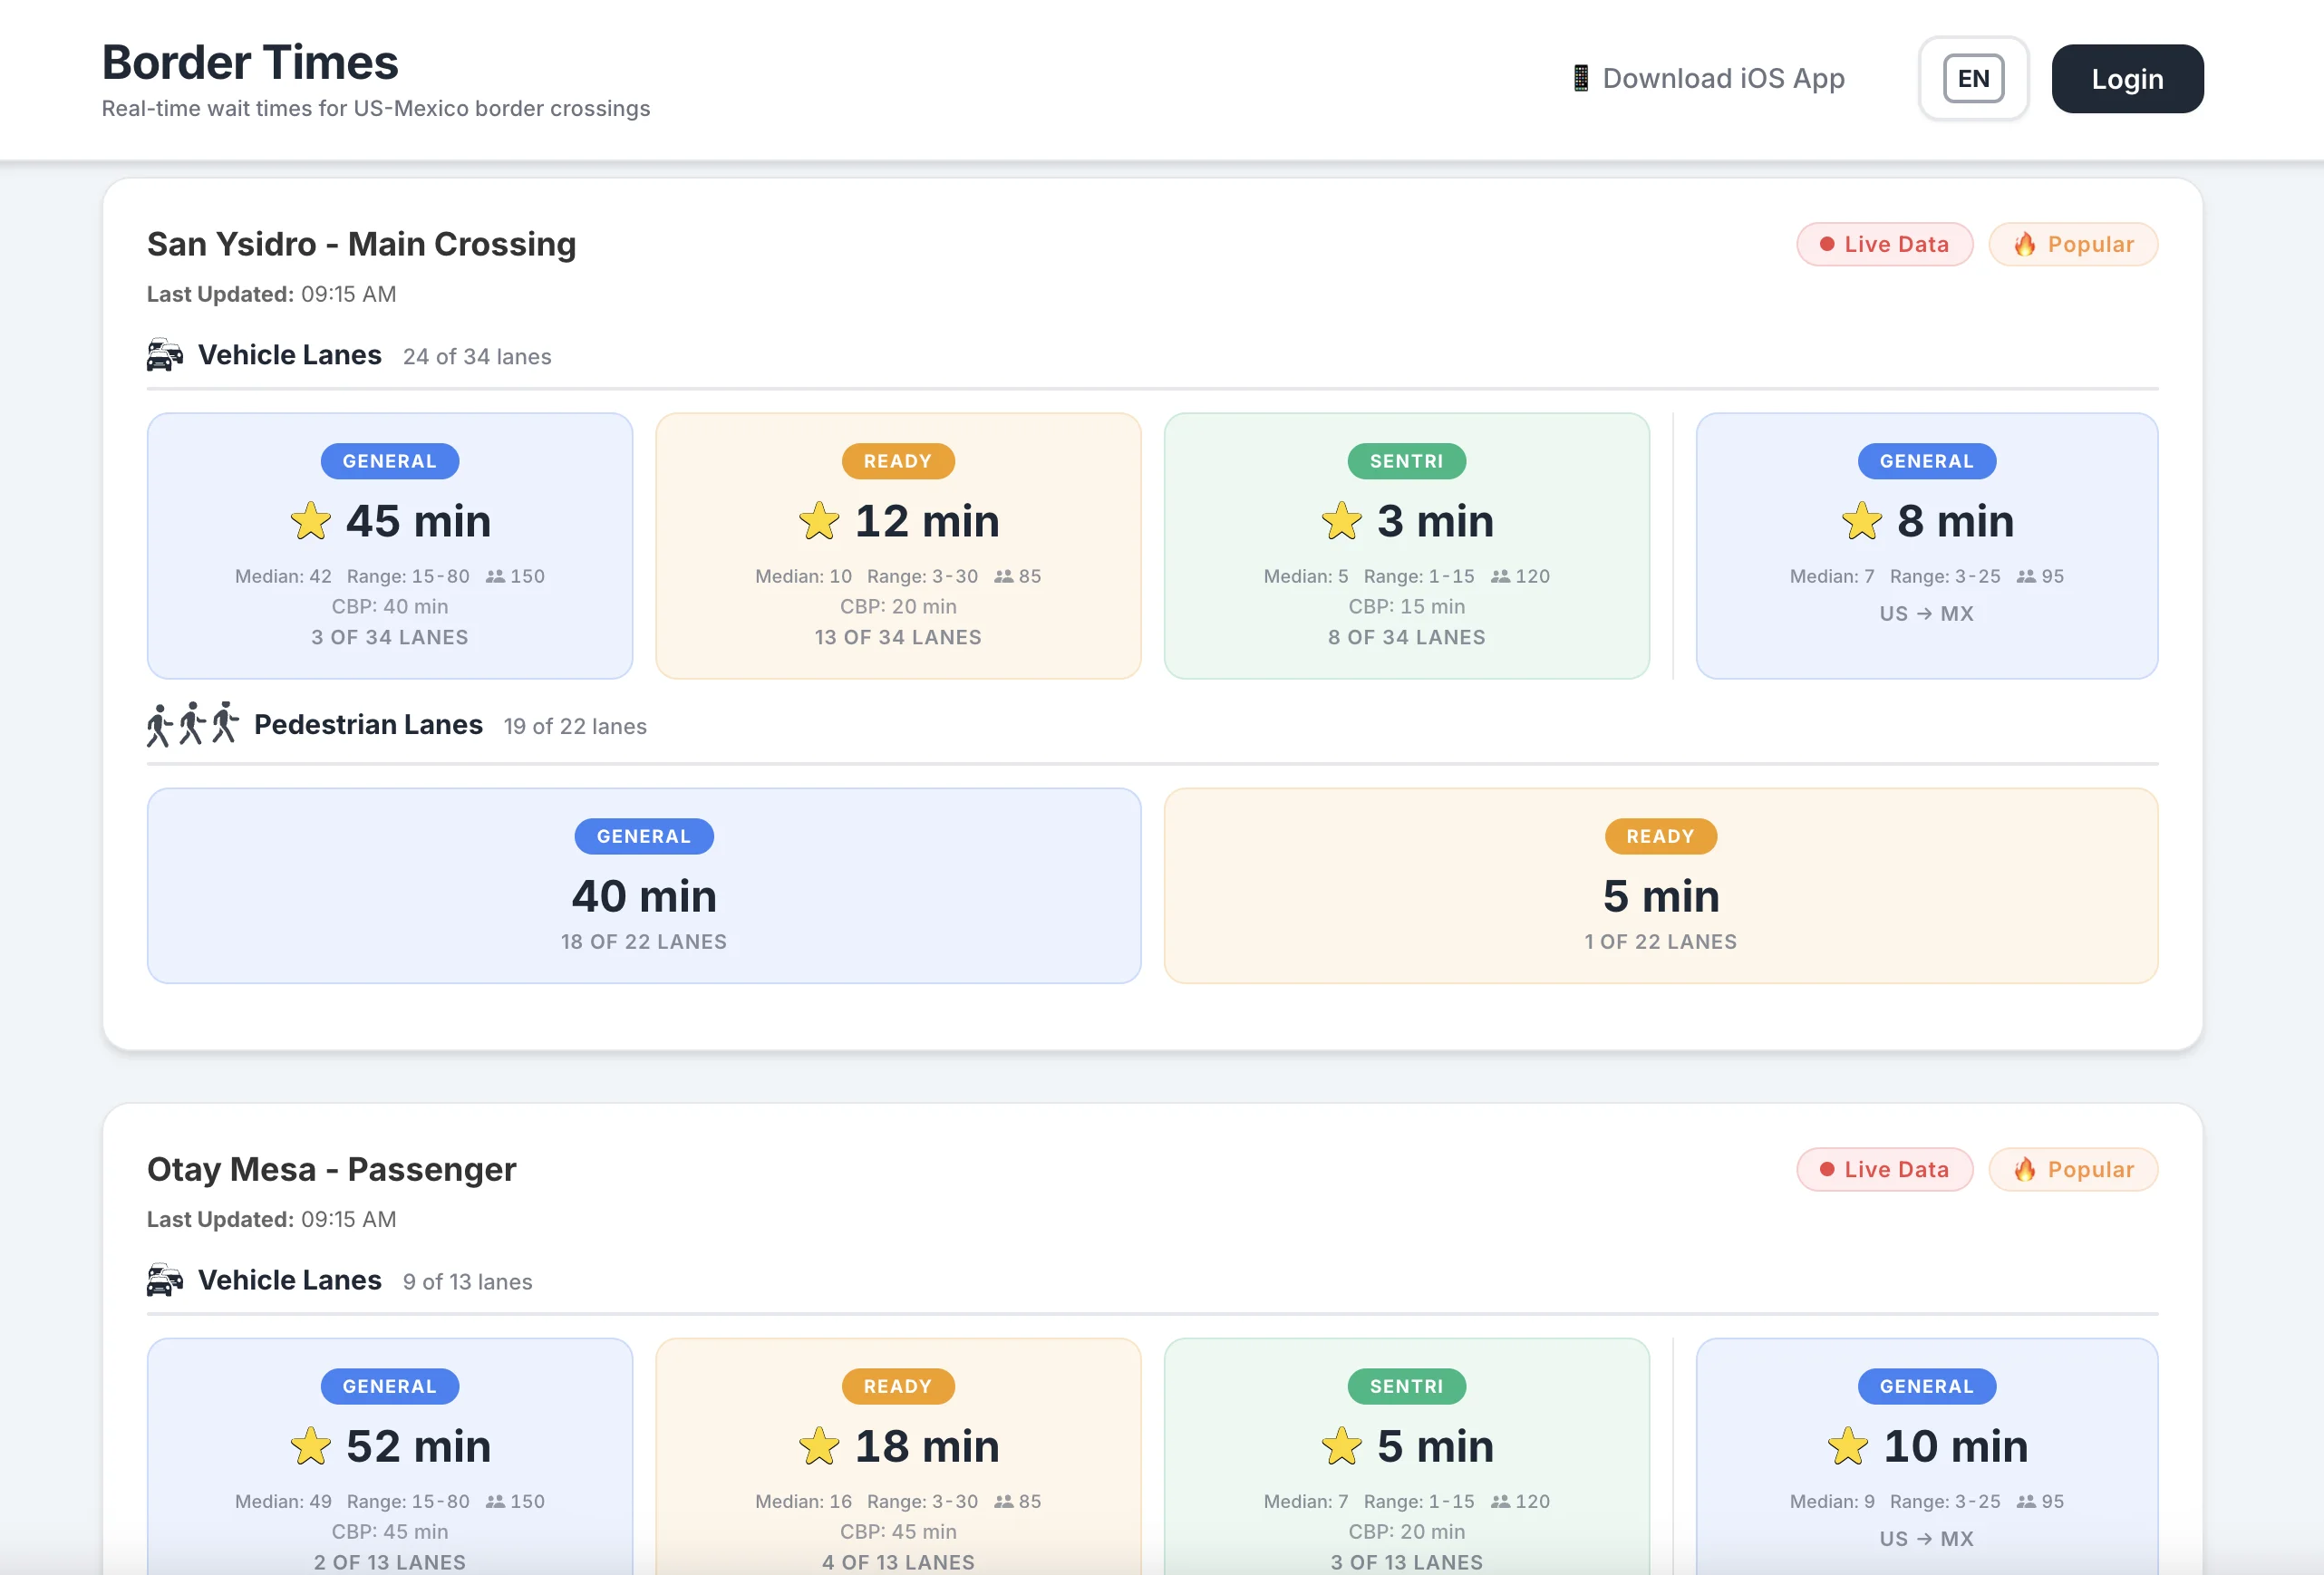This screenshot has width=2324, height=1575.
Task: Click the Login button
Action: tap(2127, 78)
